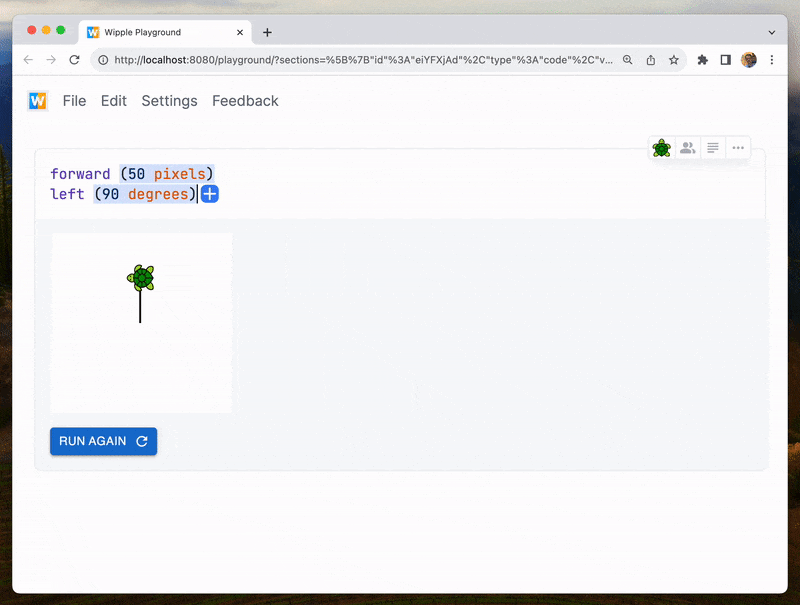The image size is (800, 605).
Task: Click the '50' value in code
Action: click(136, 174)
